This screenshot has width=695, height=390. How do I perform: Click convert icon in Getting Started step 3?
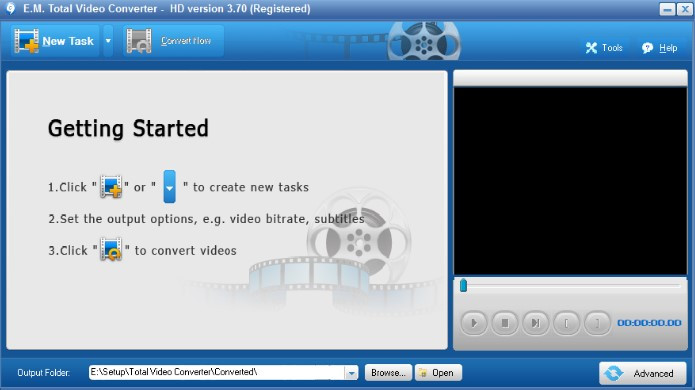click(111, 250)
